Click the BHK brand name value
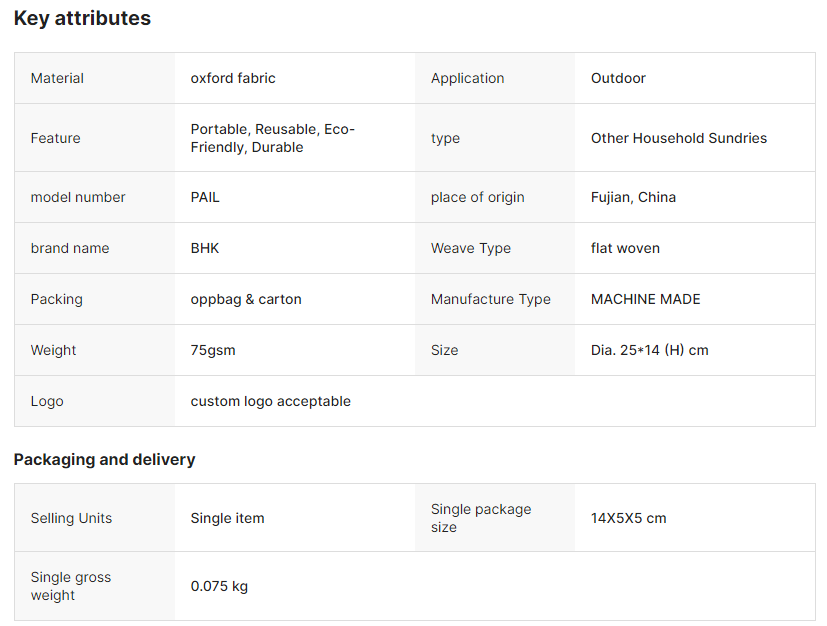 205,248
